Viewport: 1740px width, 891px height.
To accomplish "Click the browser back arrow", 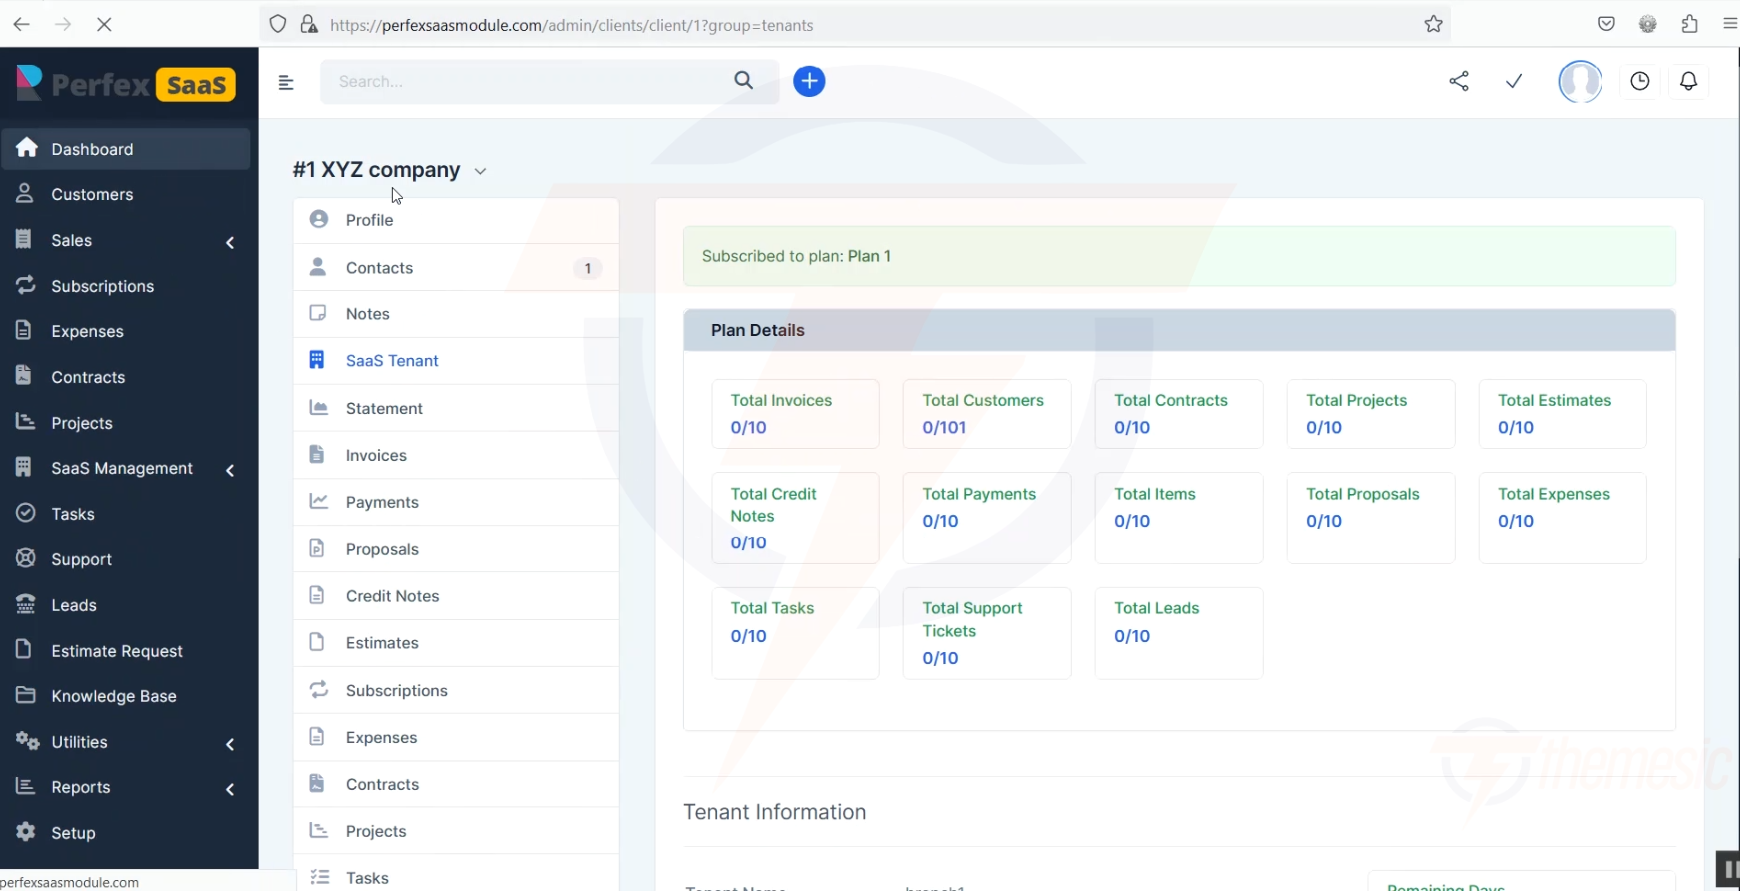I will point(21,24).
